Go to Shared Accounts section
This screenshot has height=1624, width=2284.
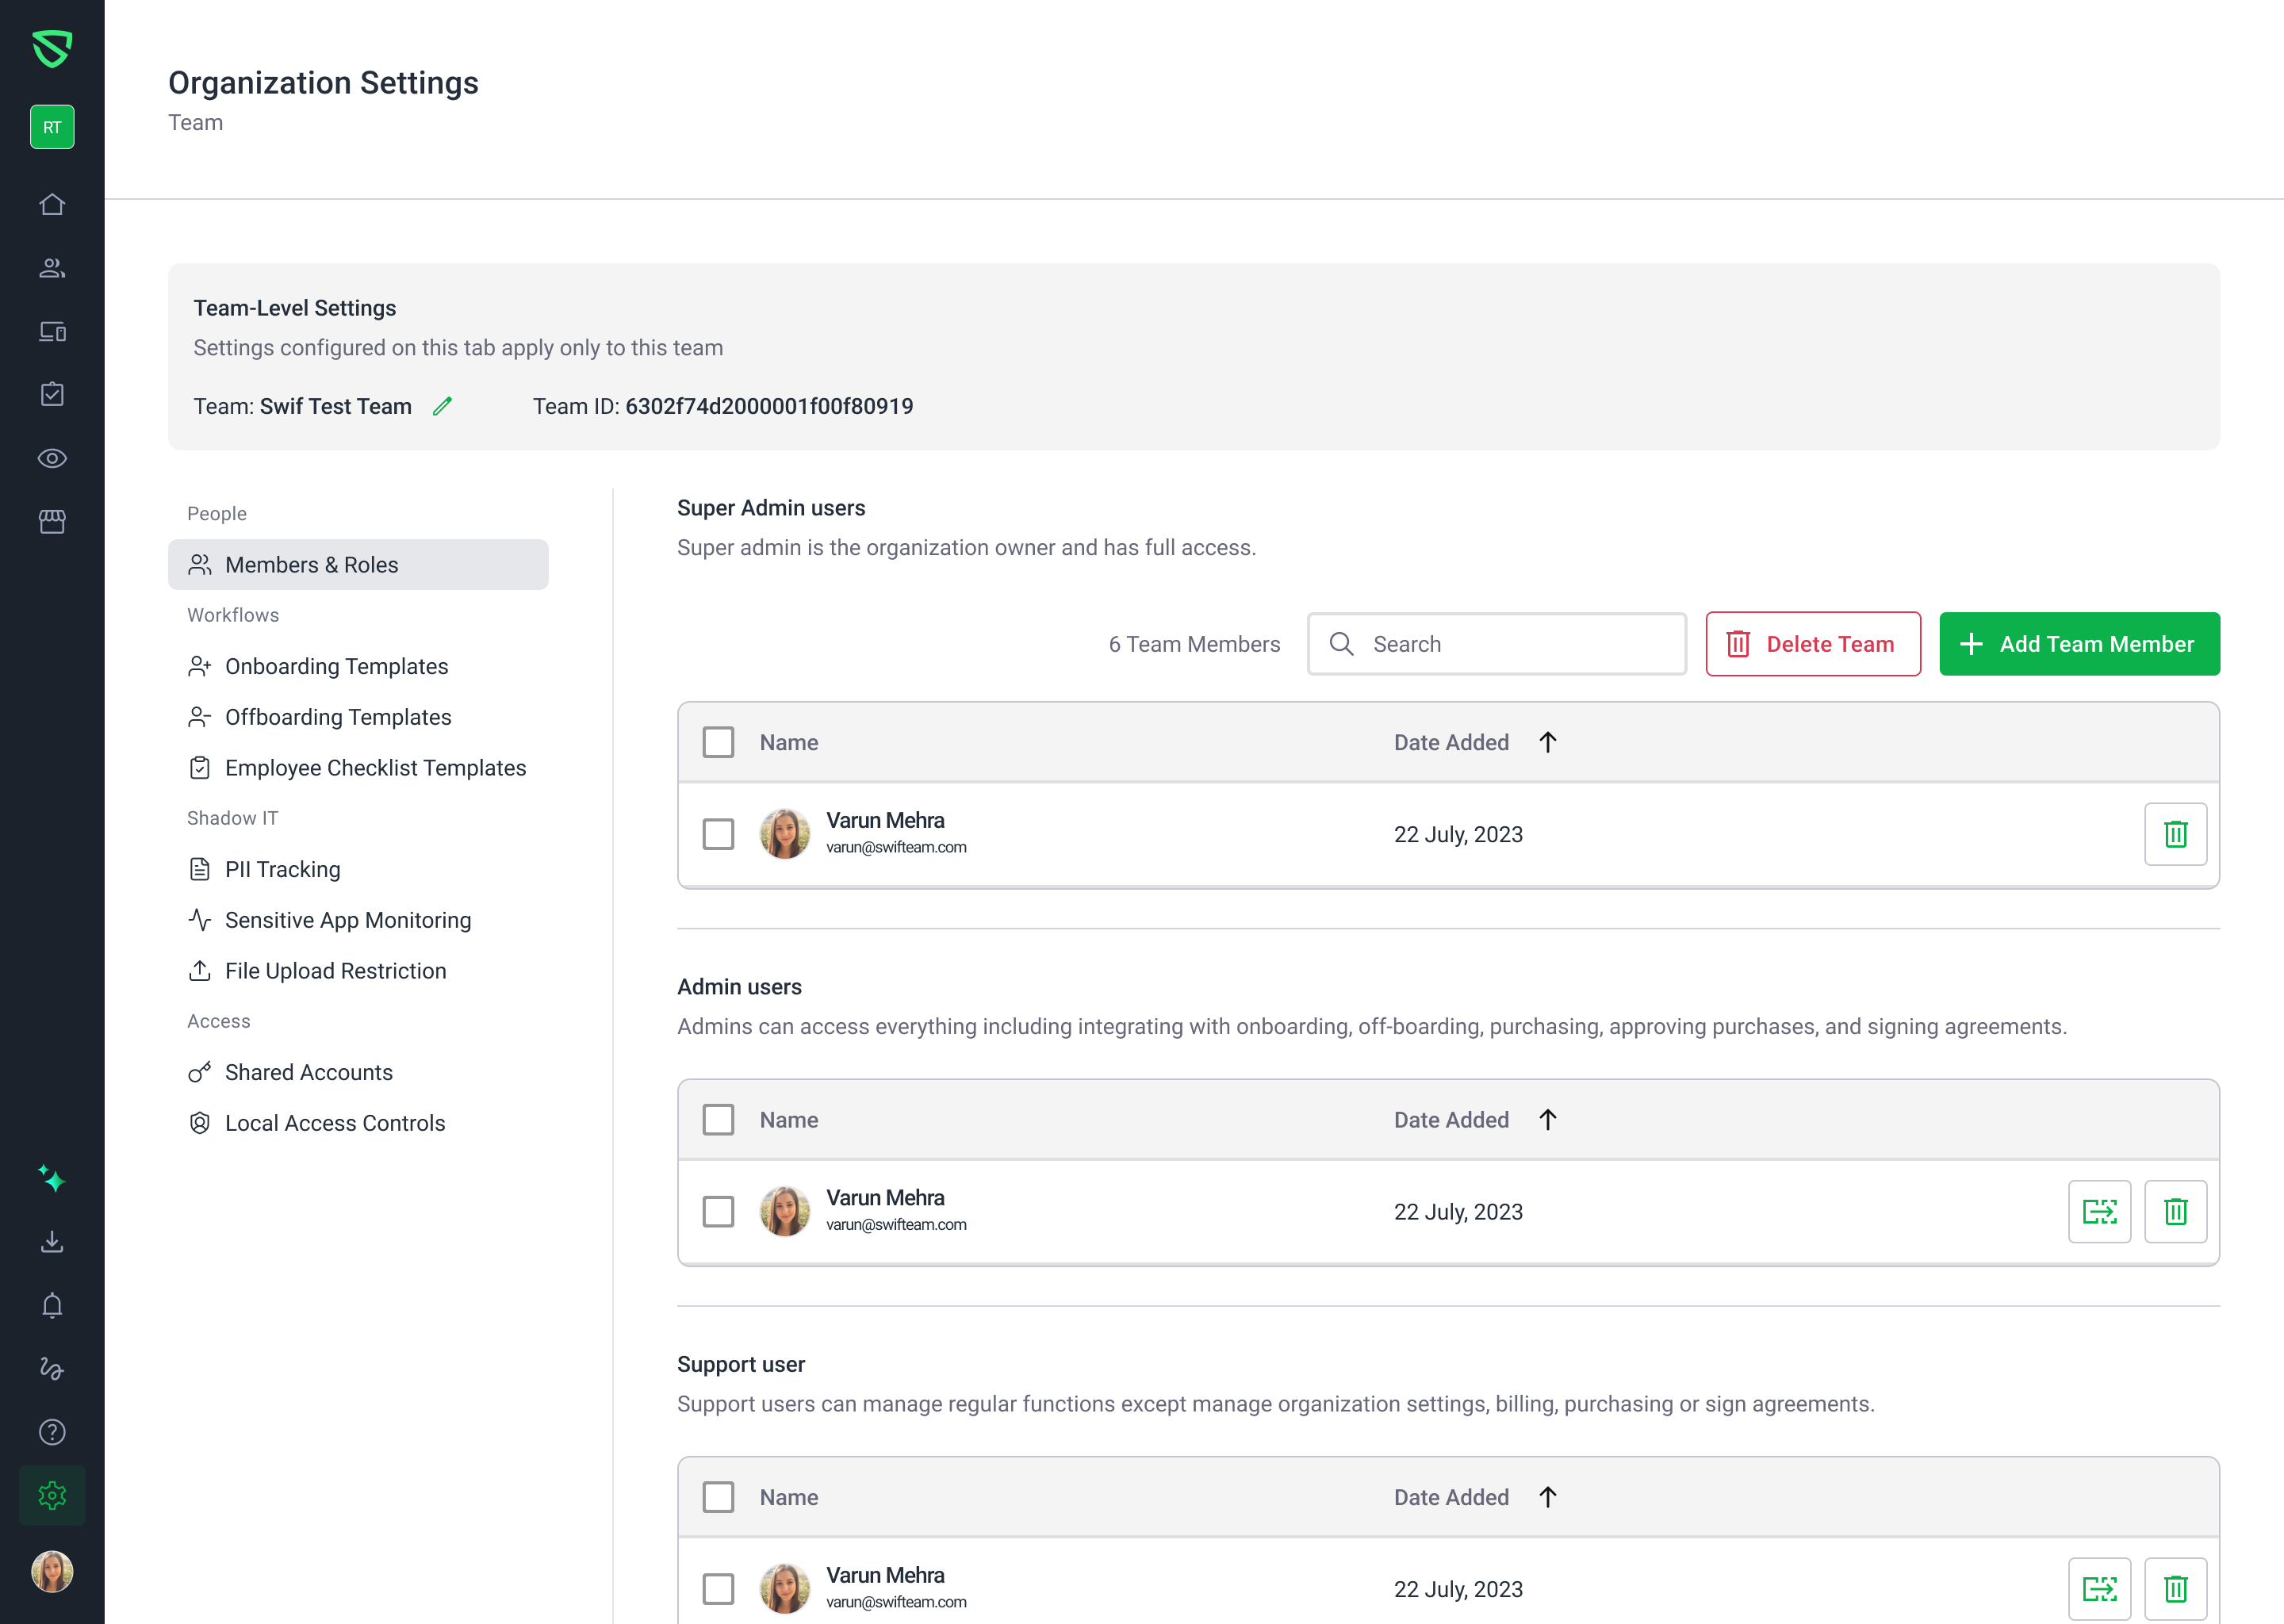click(x=308, y=1072)
